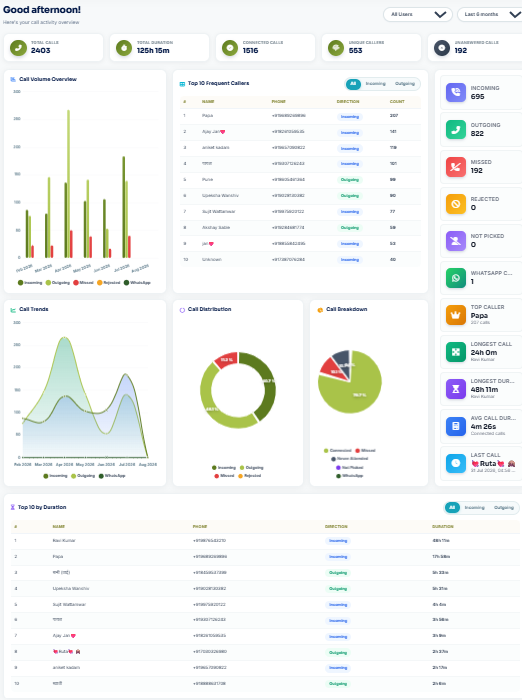Select Outgoing filter in Top 10 by Duration
The height and width of the screenshot is (700, 522).
coord(504,508)
